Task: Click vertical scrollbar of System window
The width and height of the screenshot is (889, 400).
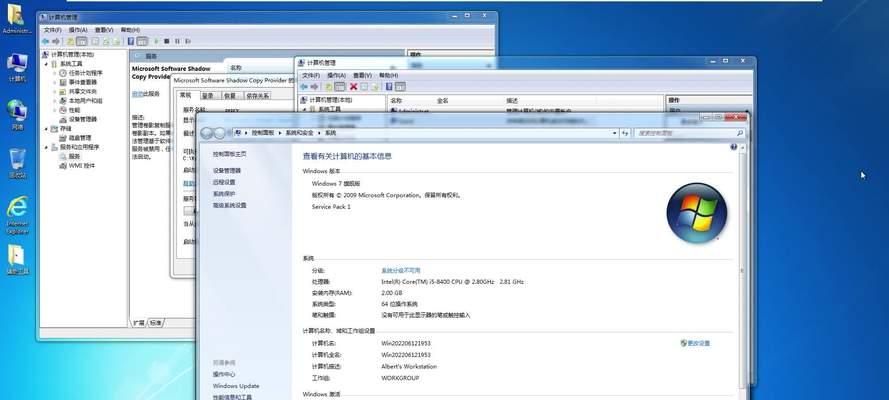Action: coord(743,271)
